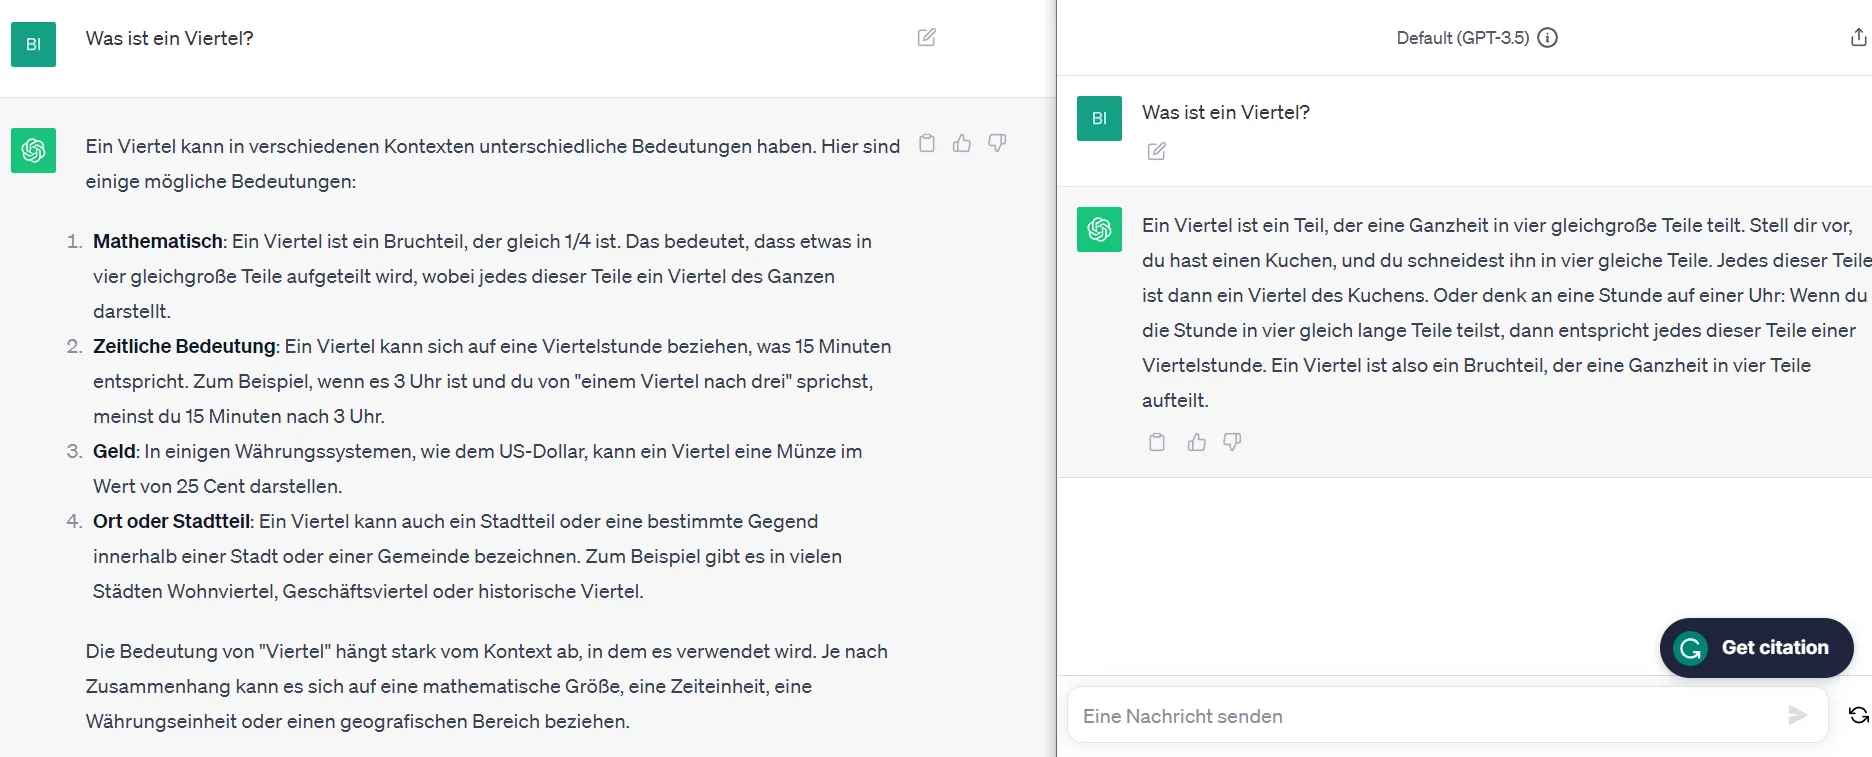Image resolution: width=1872 pixels, height=757 pixels.
Task: Click the BI user avatar in left panel
Action: [33, 45]
